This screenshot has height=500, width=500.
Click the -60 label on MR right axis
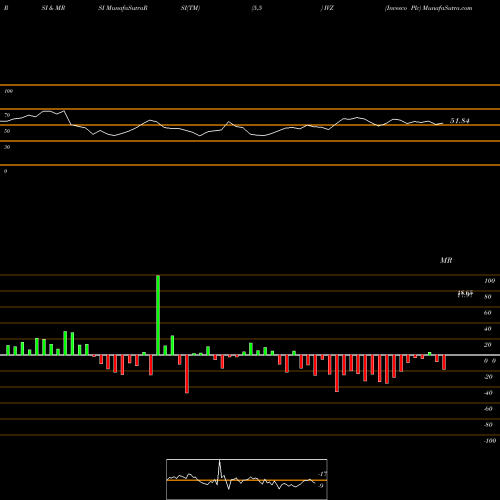[488, 409]
